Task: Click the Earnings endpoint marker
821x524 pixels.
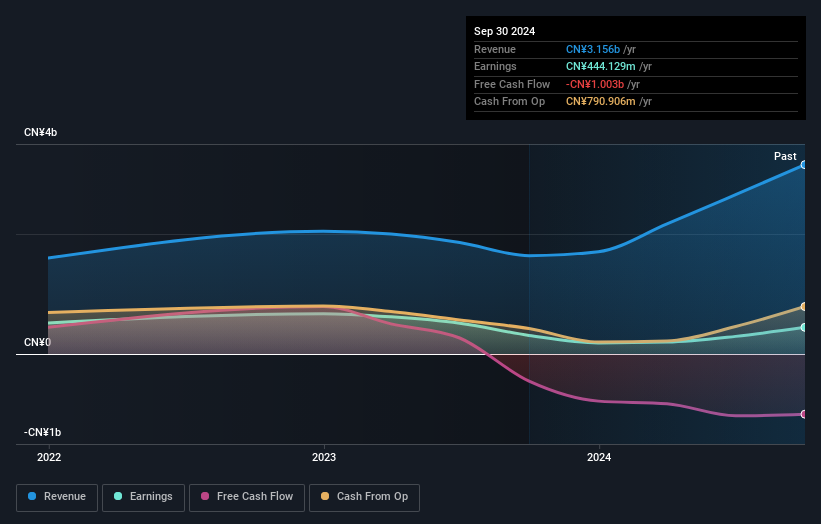Action: coord(803,328)
